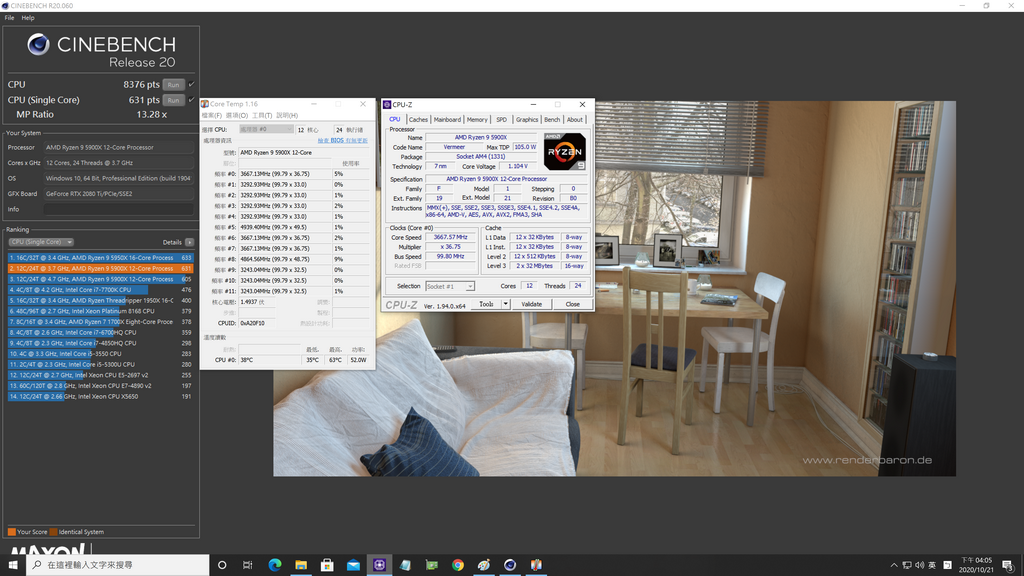Viewport: 1024px width, 576px height.
Task: Click the Your Score orange legend swatch
Action: coord(12,532)
